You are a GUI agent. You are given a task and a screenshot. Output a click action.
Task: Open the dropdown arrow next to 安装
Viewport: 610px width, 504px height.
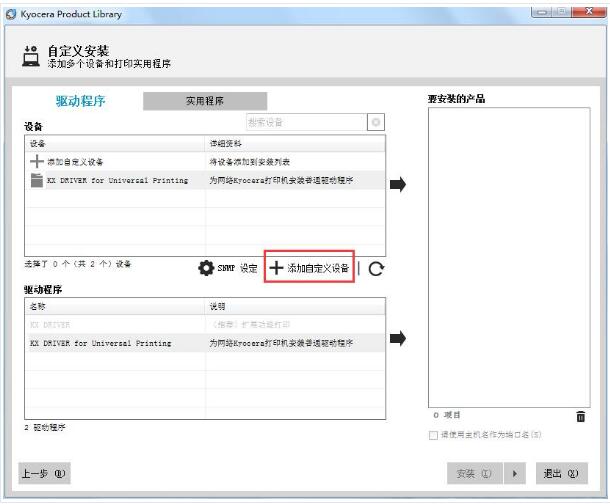[515, 473]
